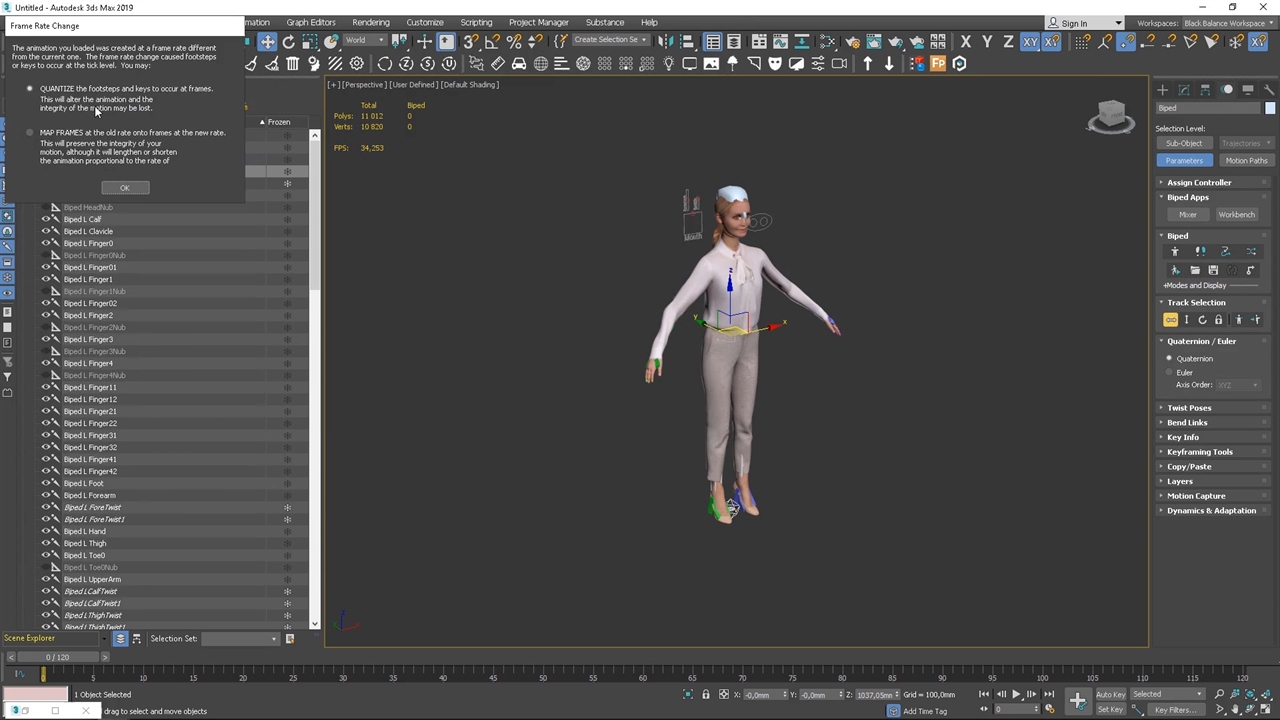Expand the Twist Poses rollout
This screenshot has height=720, width=1280.
1188,408
